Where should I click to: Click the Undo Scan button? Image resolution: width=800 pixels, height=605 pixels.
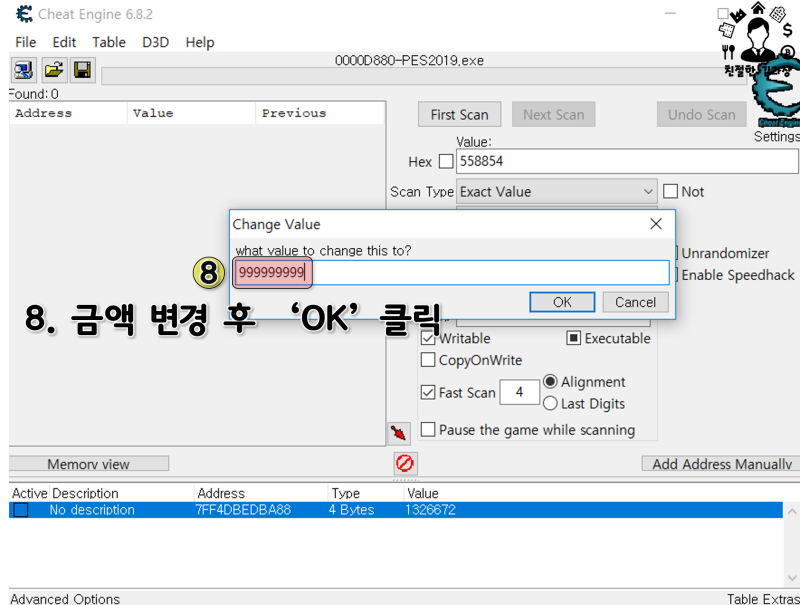[702, 115]
